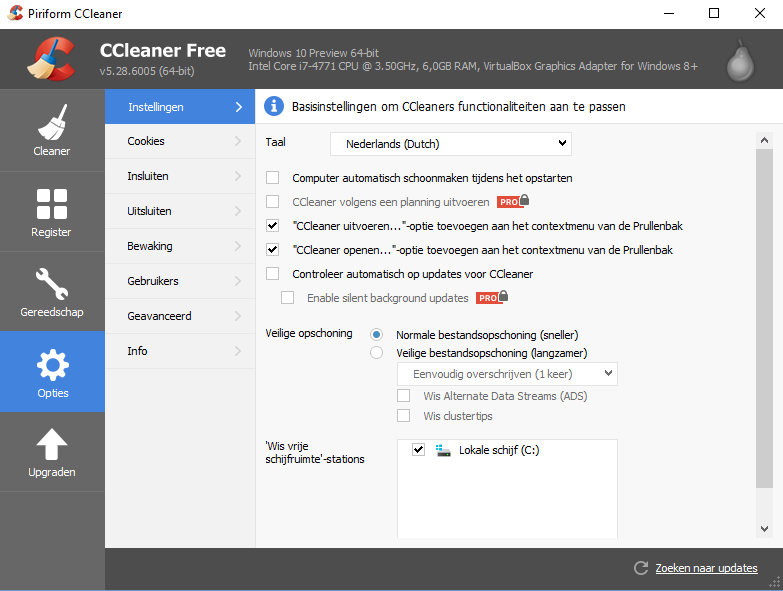Uncheck Lokale schijf (C:) drive checkbox
This screenshot has height=591, width=783.
tap(418, 451)
